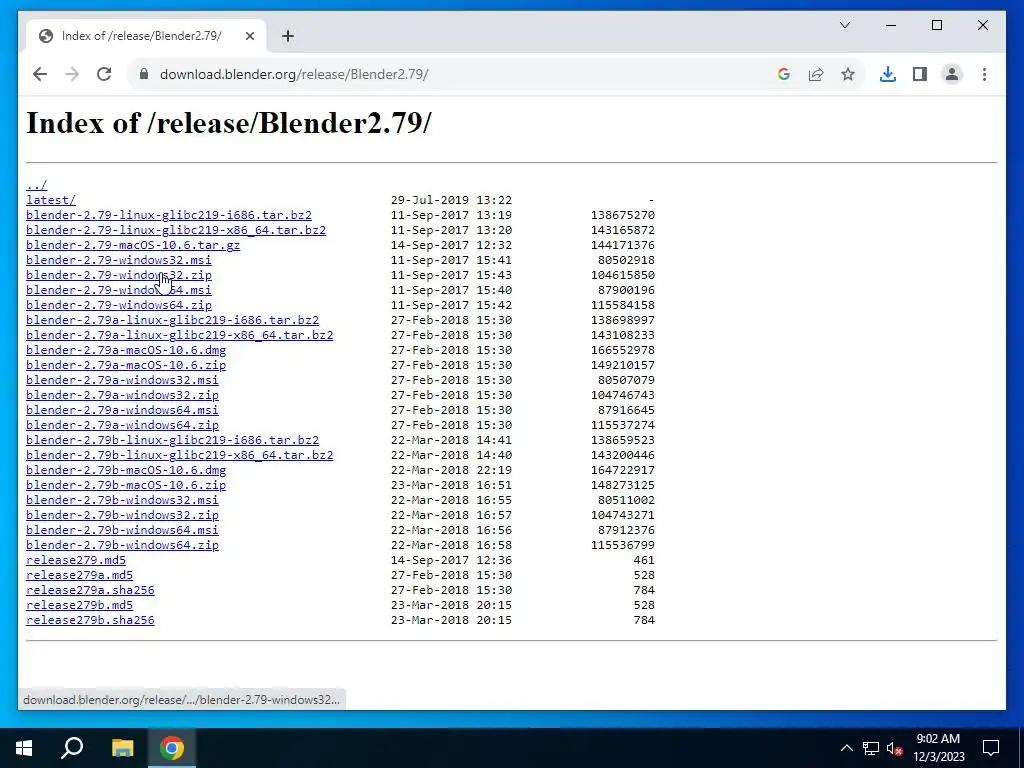The height and width of the screenshot is (768, 1024).
Task: Open release279b.sha256 checksum file
Action: 90,620
